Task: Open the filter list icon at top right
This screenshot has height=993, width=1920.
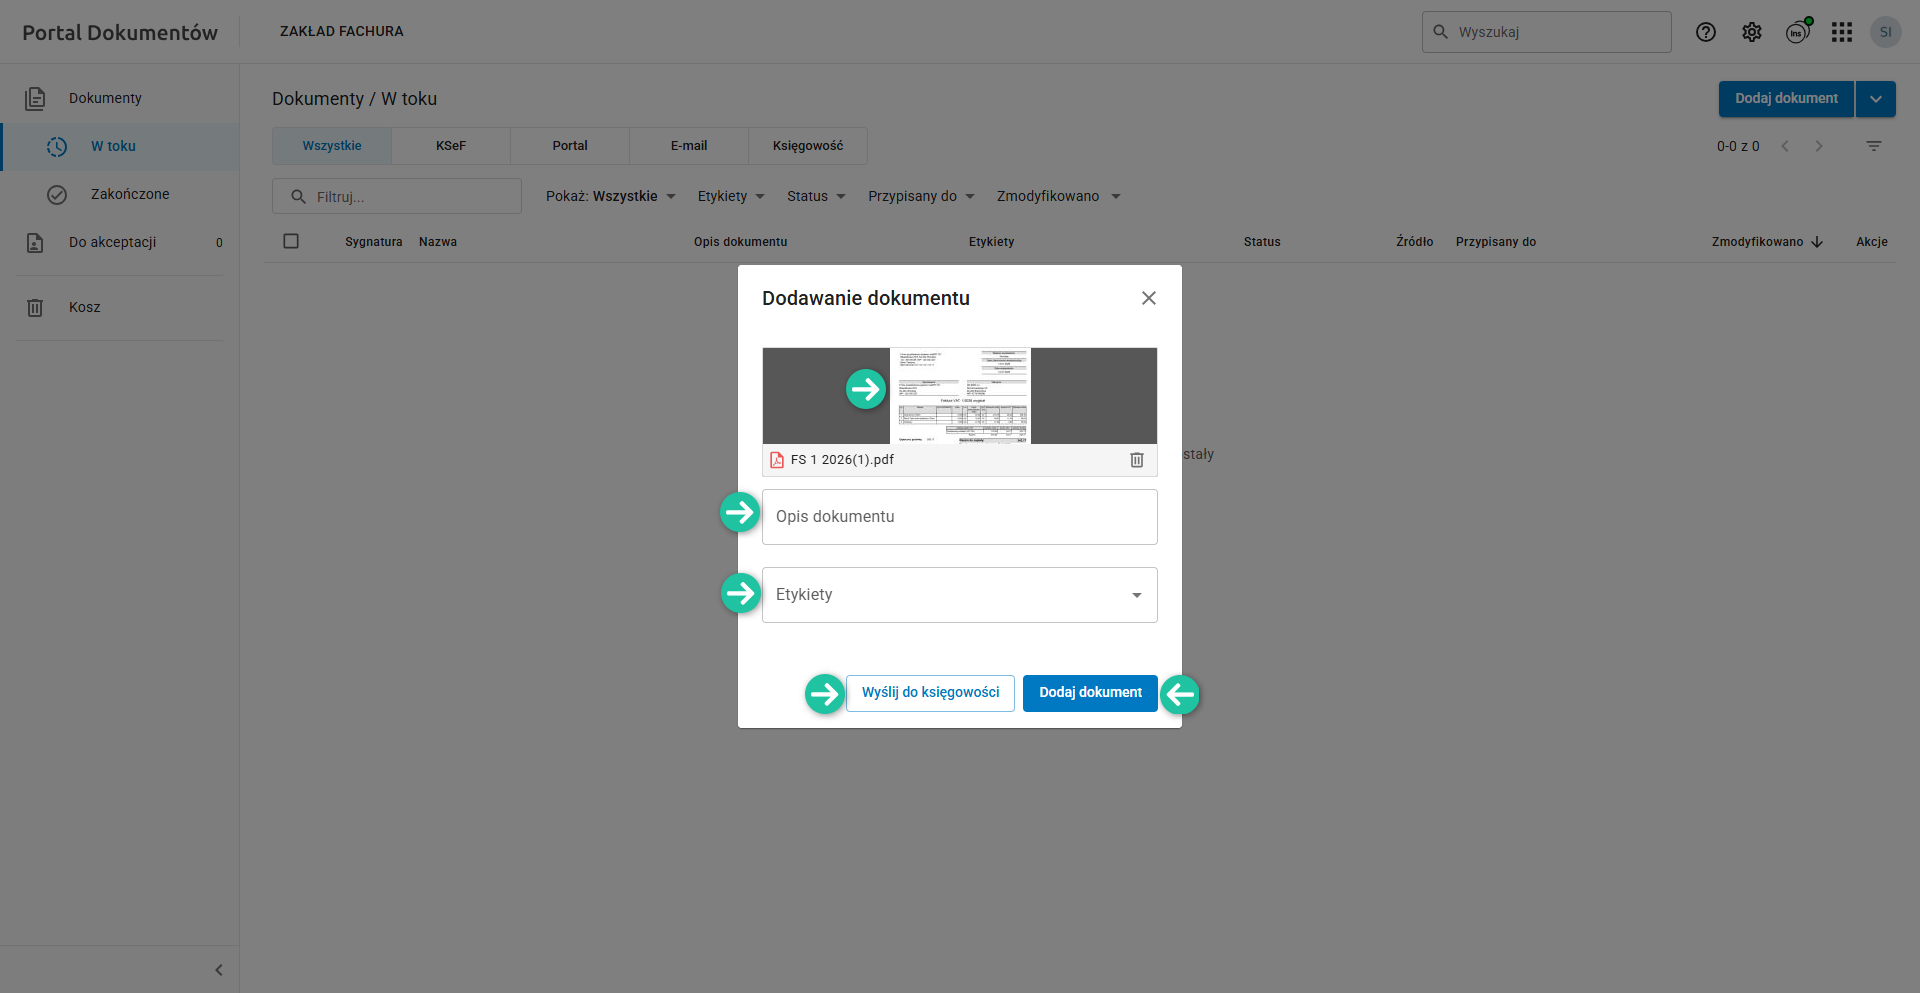Action: pos(1873,146)
